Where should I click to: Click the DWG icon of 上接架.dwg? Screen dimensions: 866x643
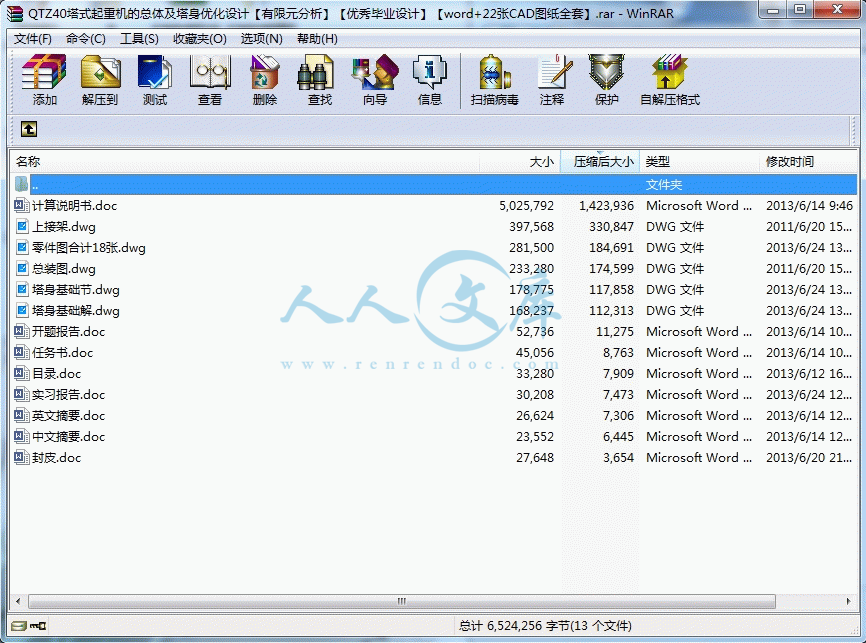[22, 226]
